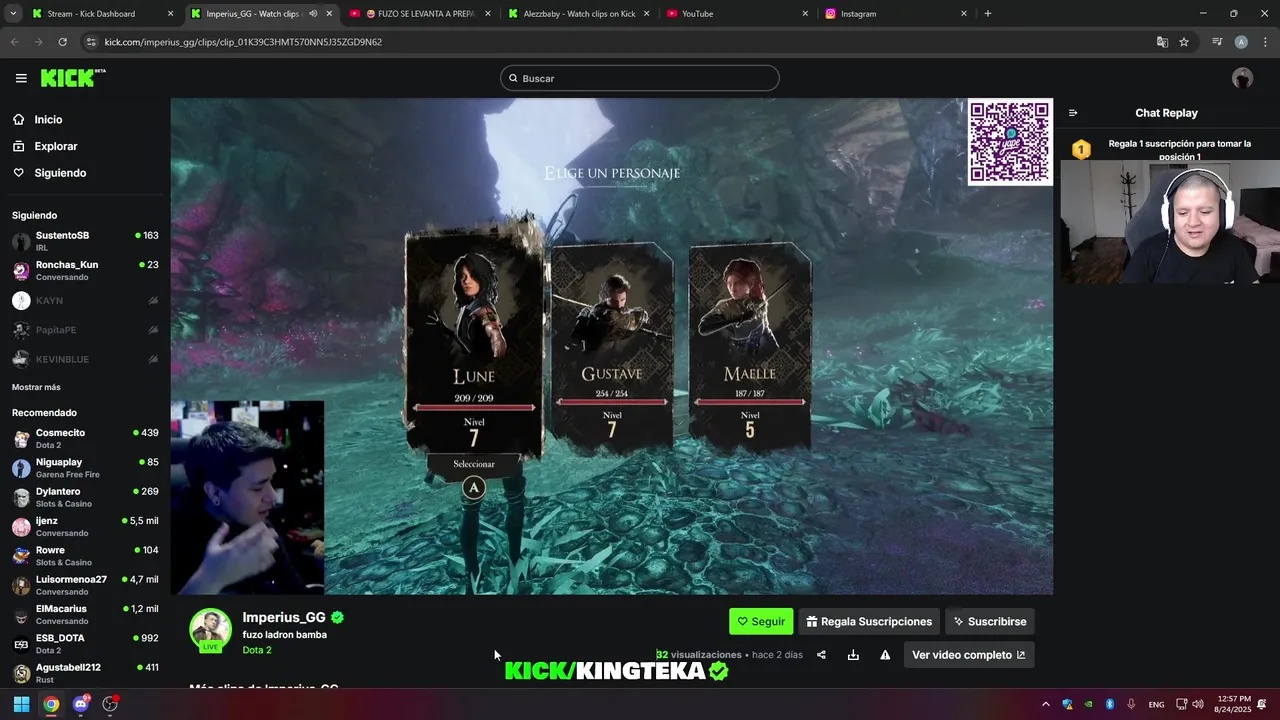
Task: Bookmark this page with star
Action: [1184, 42]
